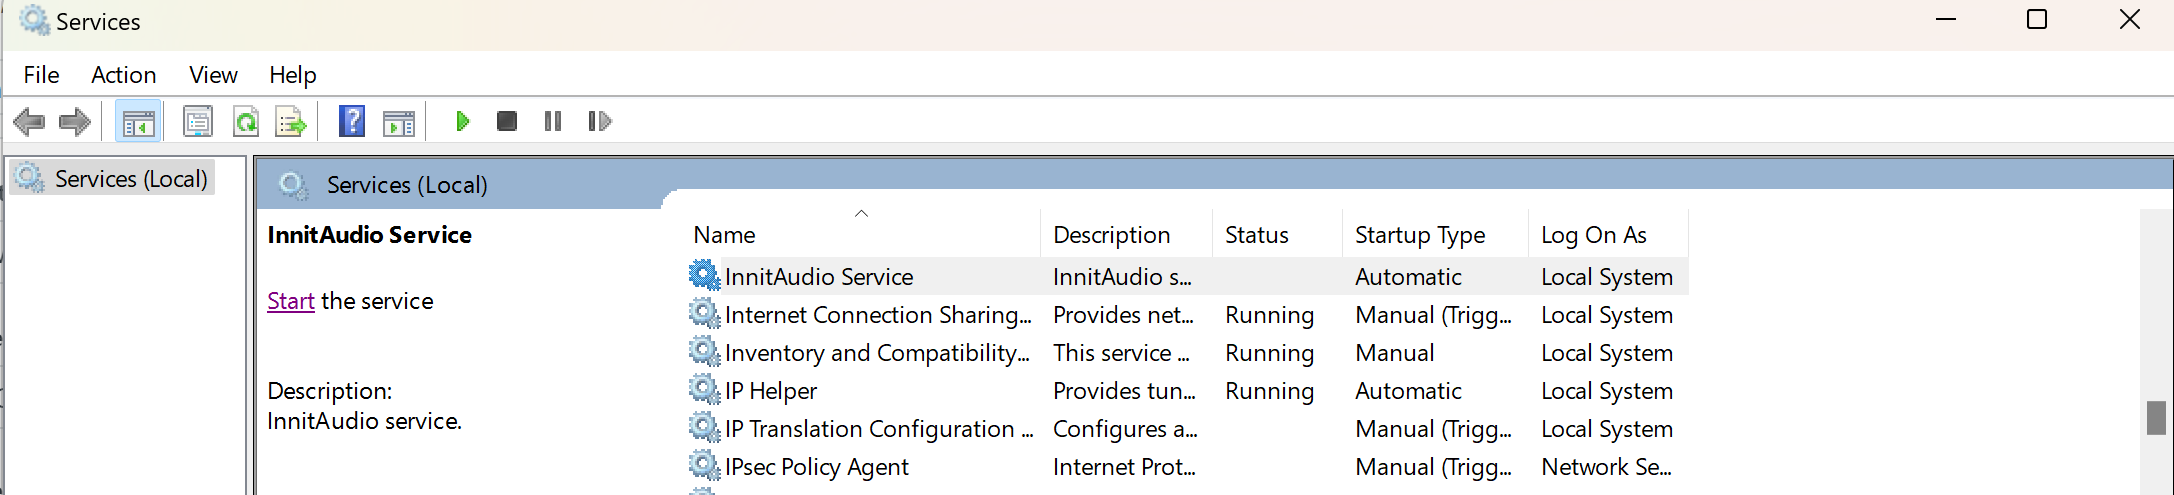Select Internet Connection Sharing service name

(878, 315)
